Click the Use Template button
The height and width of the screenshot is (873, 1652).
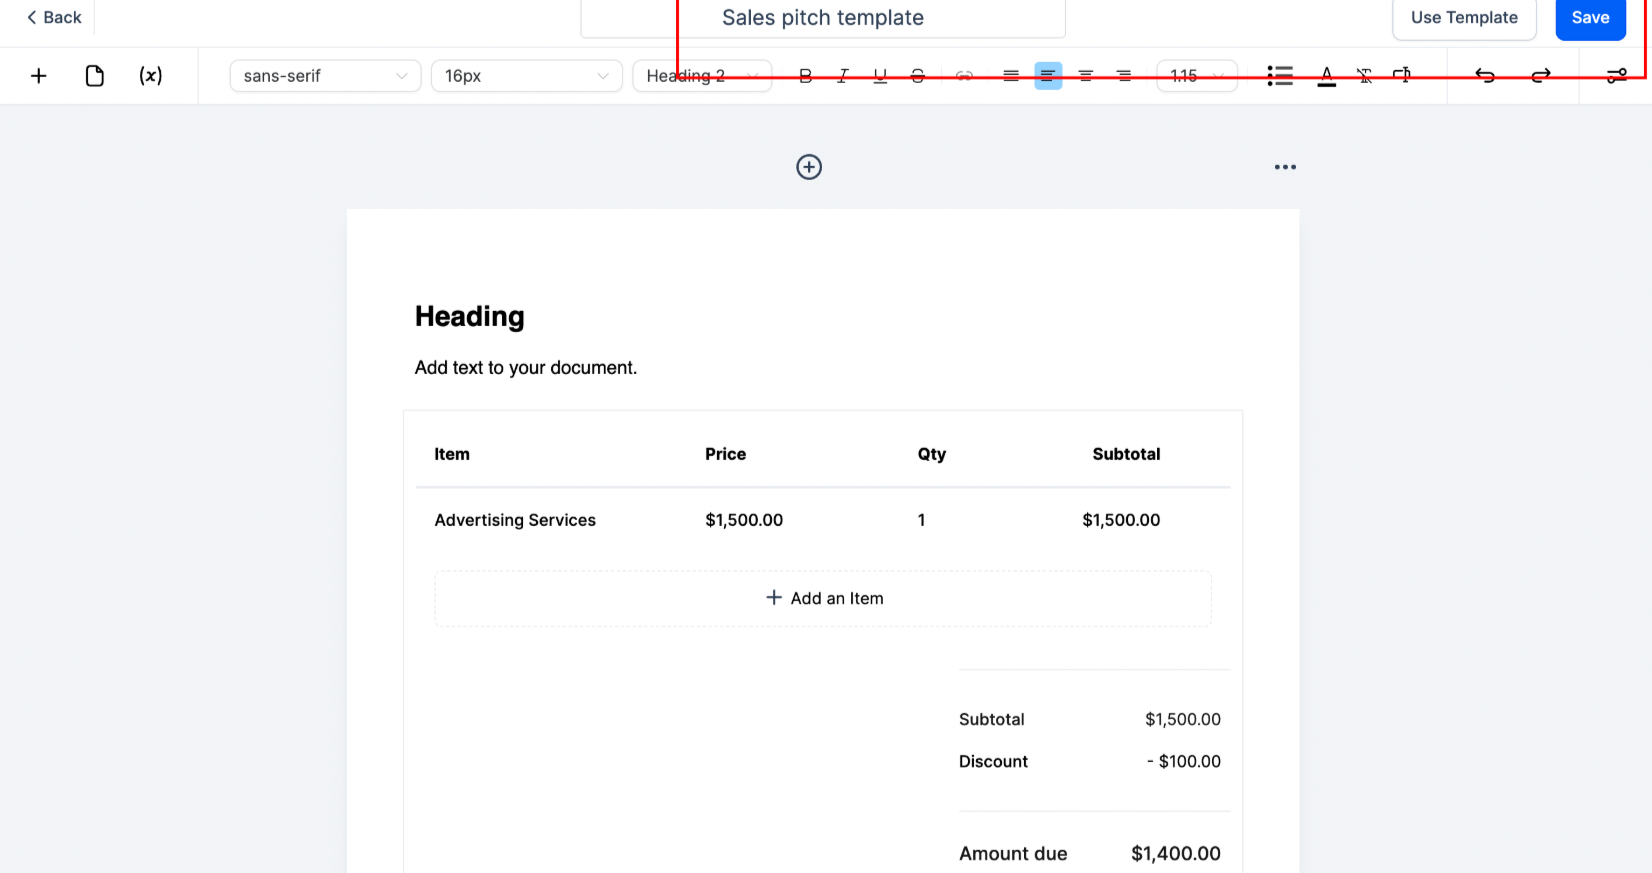(1464, 18)
